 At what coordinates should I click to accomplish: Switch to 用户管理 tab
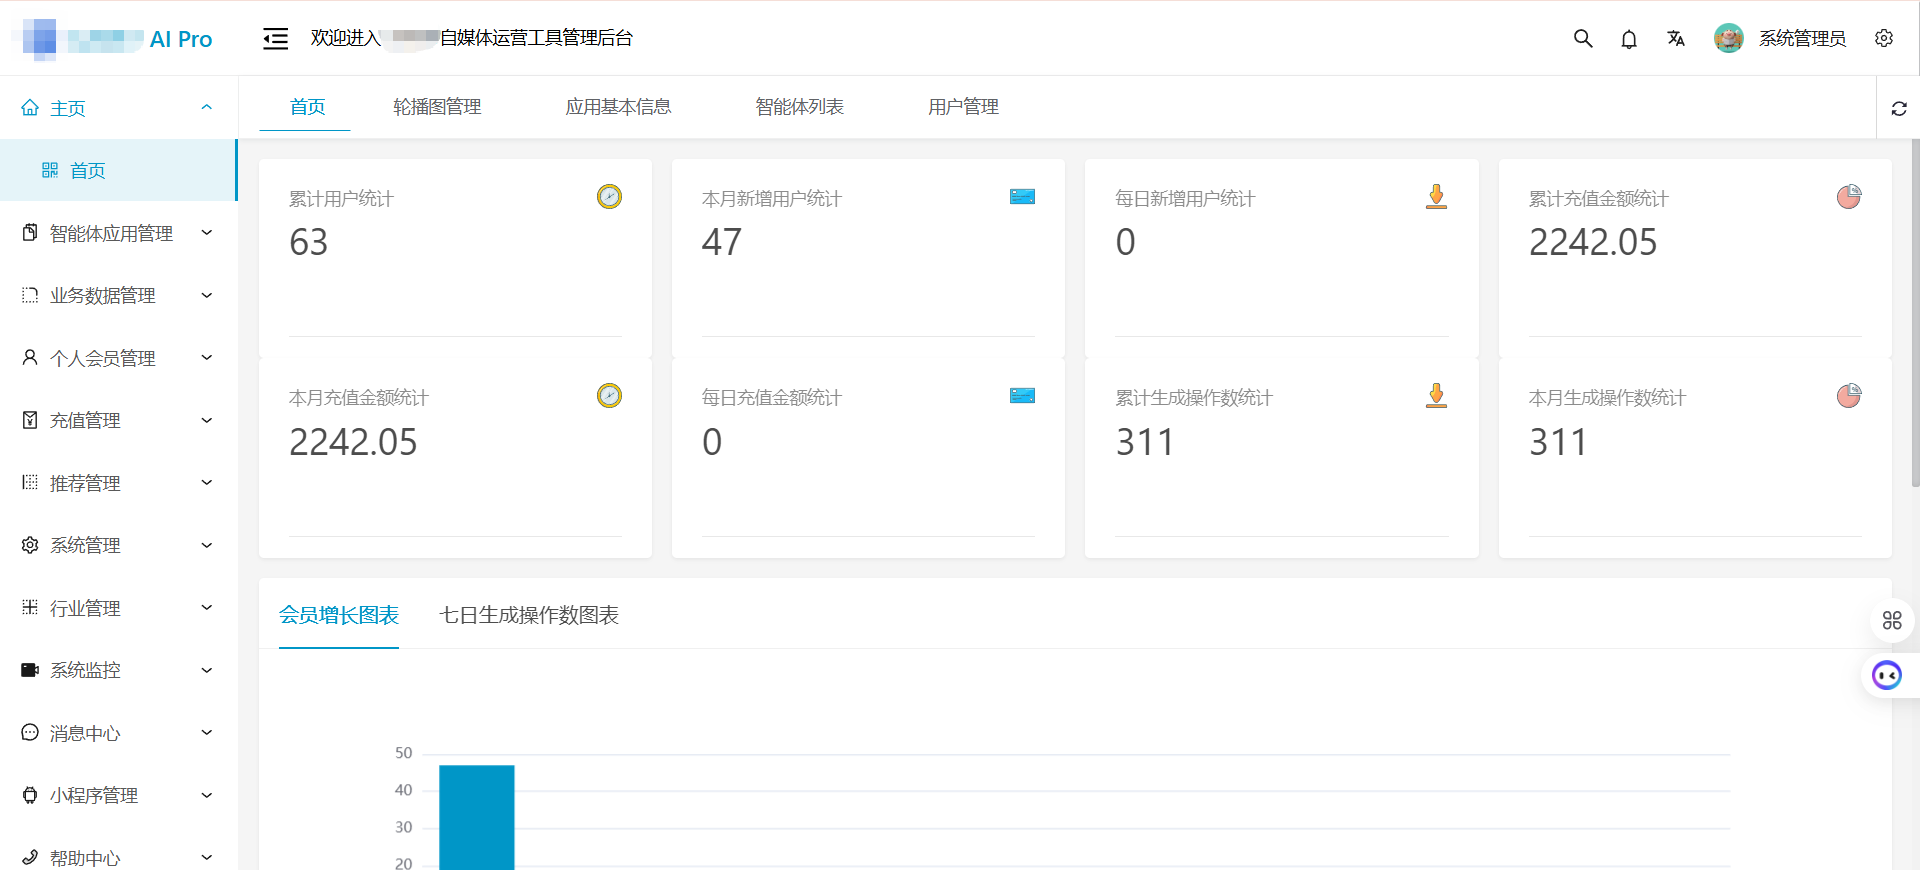[x=963, y=107]
